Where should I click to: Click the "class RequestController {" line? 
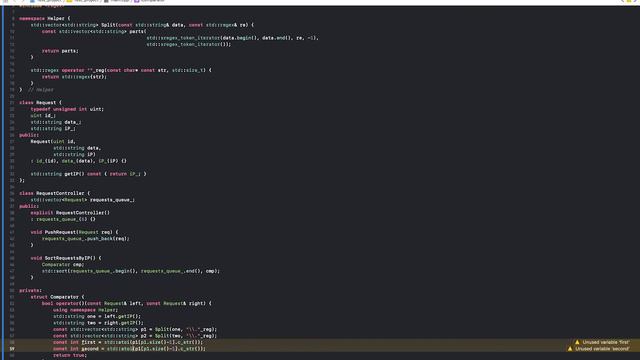coord(55,193)
